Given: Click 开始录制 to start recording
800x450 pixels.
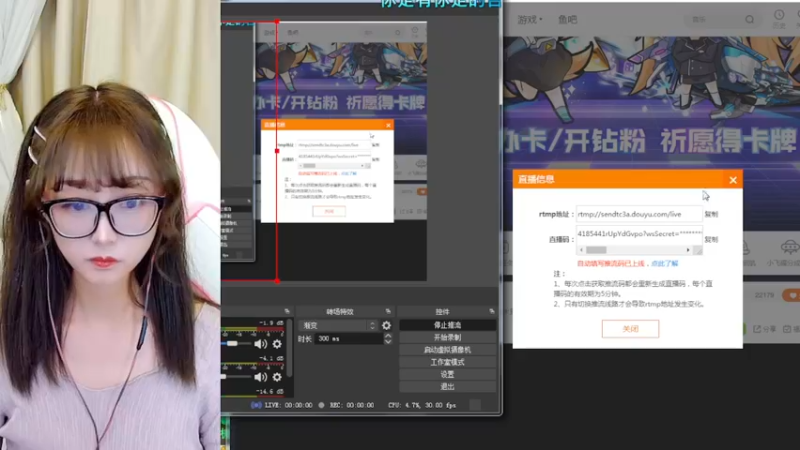Looking at the screenshot, I should [x=447, y=337].
